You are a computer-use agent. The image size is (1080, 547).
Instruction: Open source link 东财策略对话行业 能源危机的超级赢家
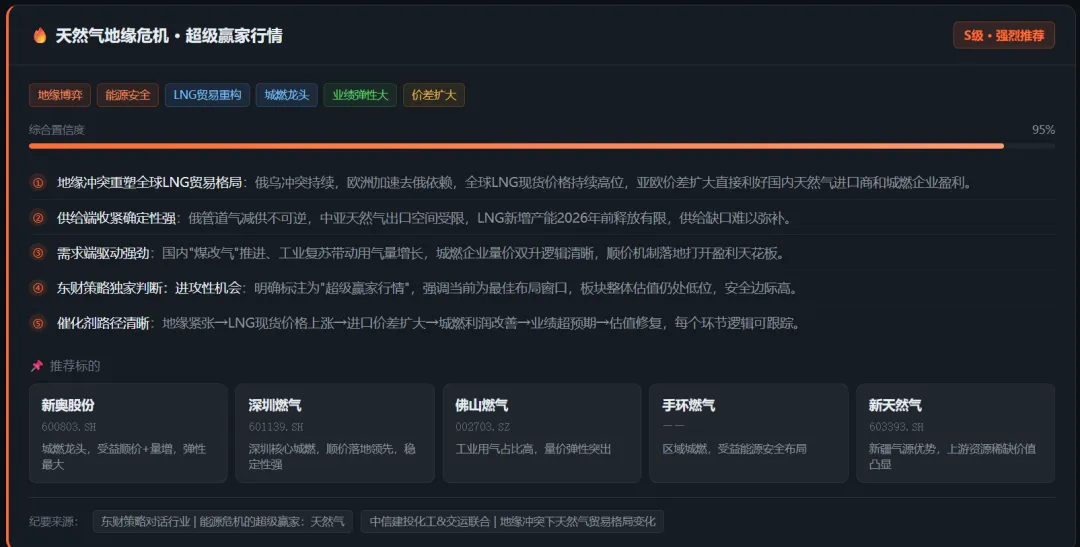point(222,522)
